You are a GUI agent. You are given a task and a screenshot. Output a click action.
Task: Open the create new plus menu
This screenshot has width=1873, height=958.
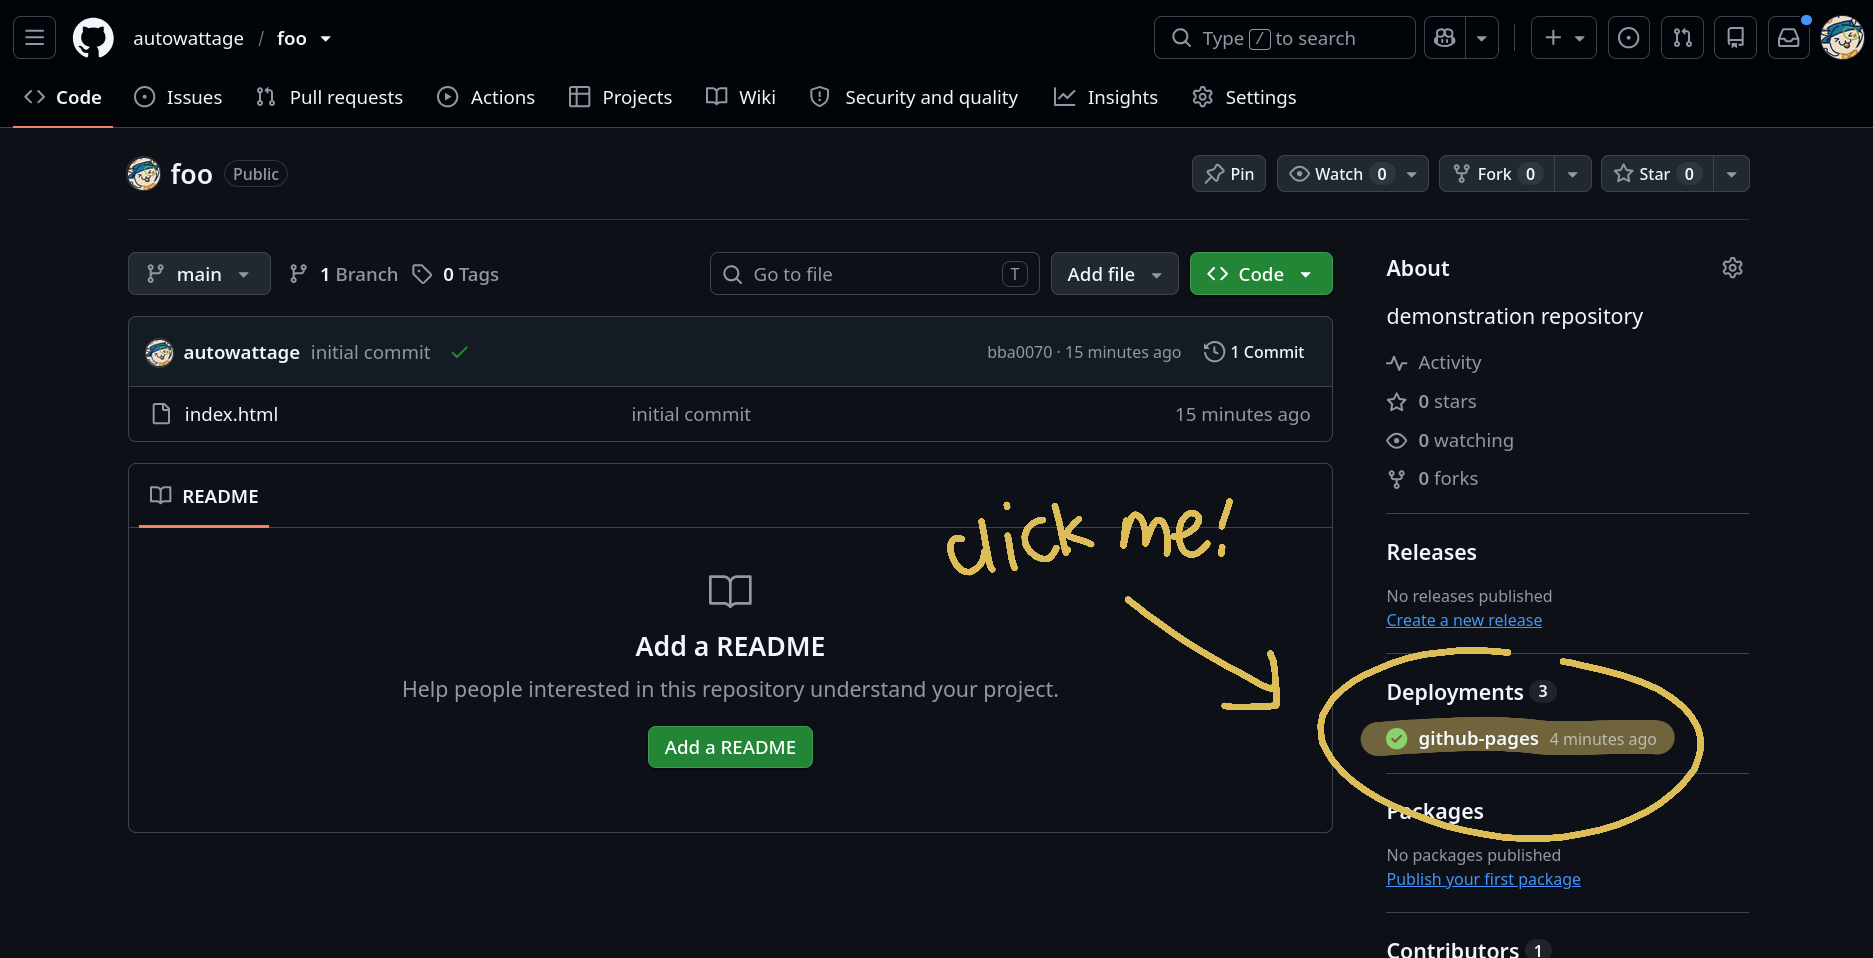coord(1564,38)
